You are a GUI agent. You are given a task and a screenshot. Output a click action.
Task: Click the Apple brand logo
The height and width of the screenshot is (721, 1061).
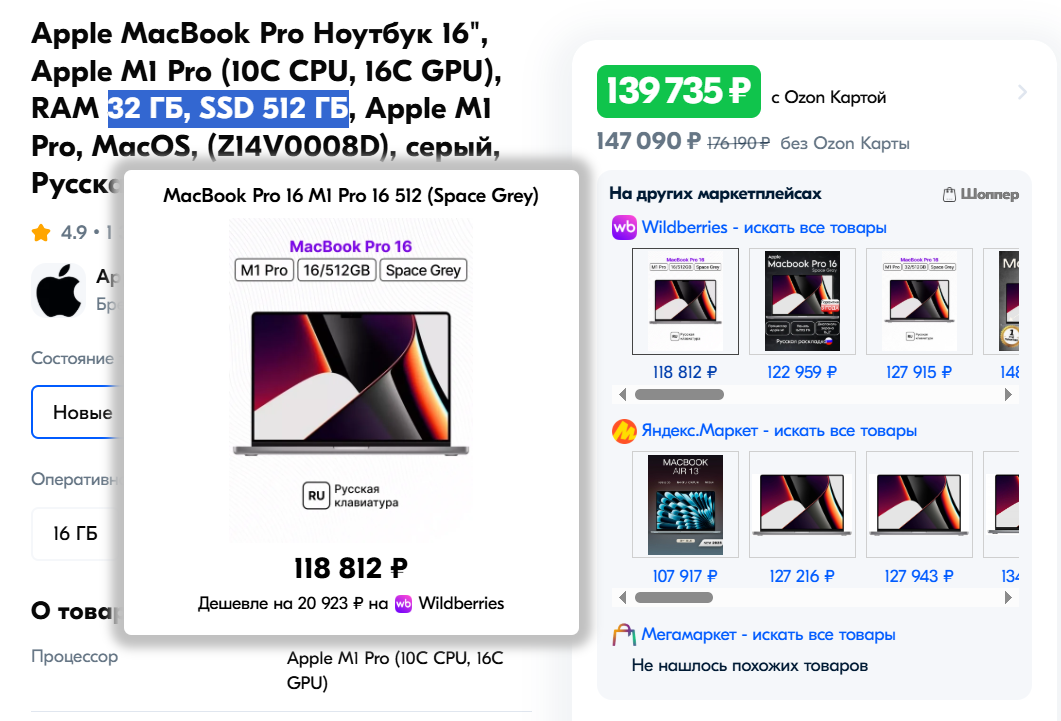pyautogui.click(x=58, y=292)
